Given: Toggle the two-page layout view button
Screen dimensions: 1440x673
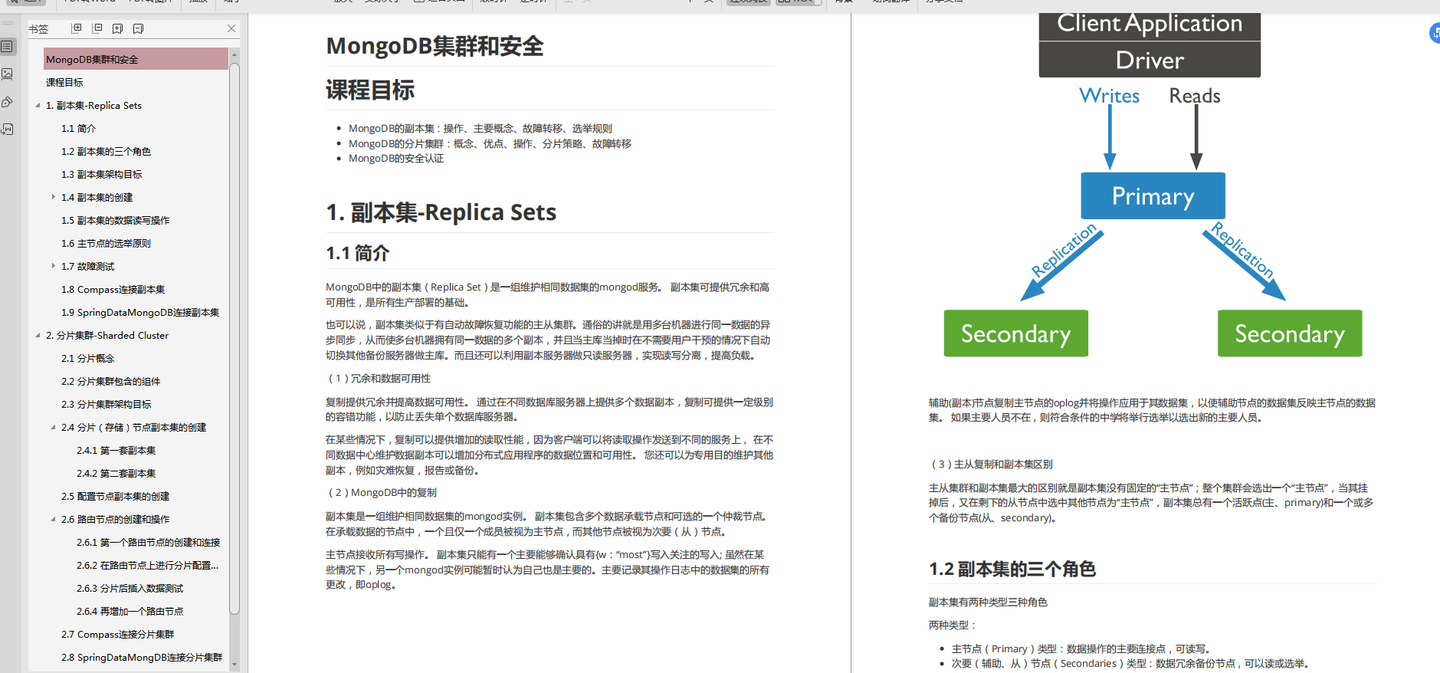Looking at the screenshot, I should click(797, 3).
